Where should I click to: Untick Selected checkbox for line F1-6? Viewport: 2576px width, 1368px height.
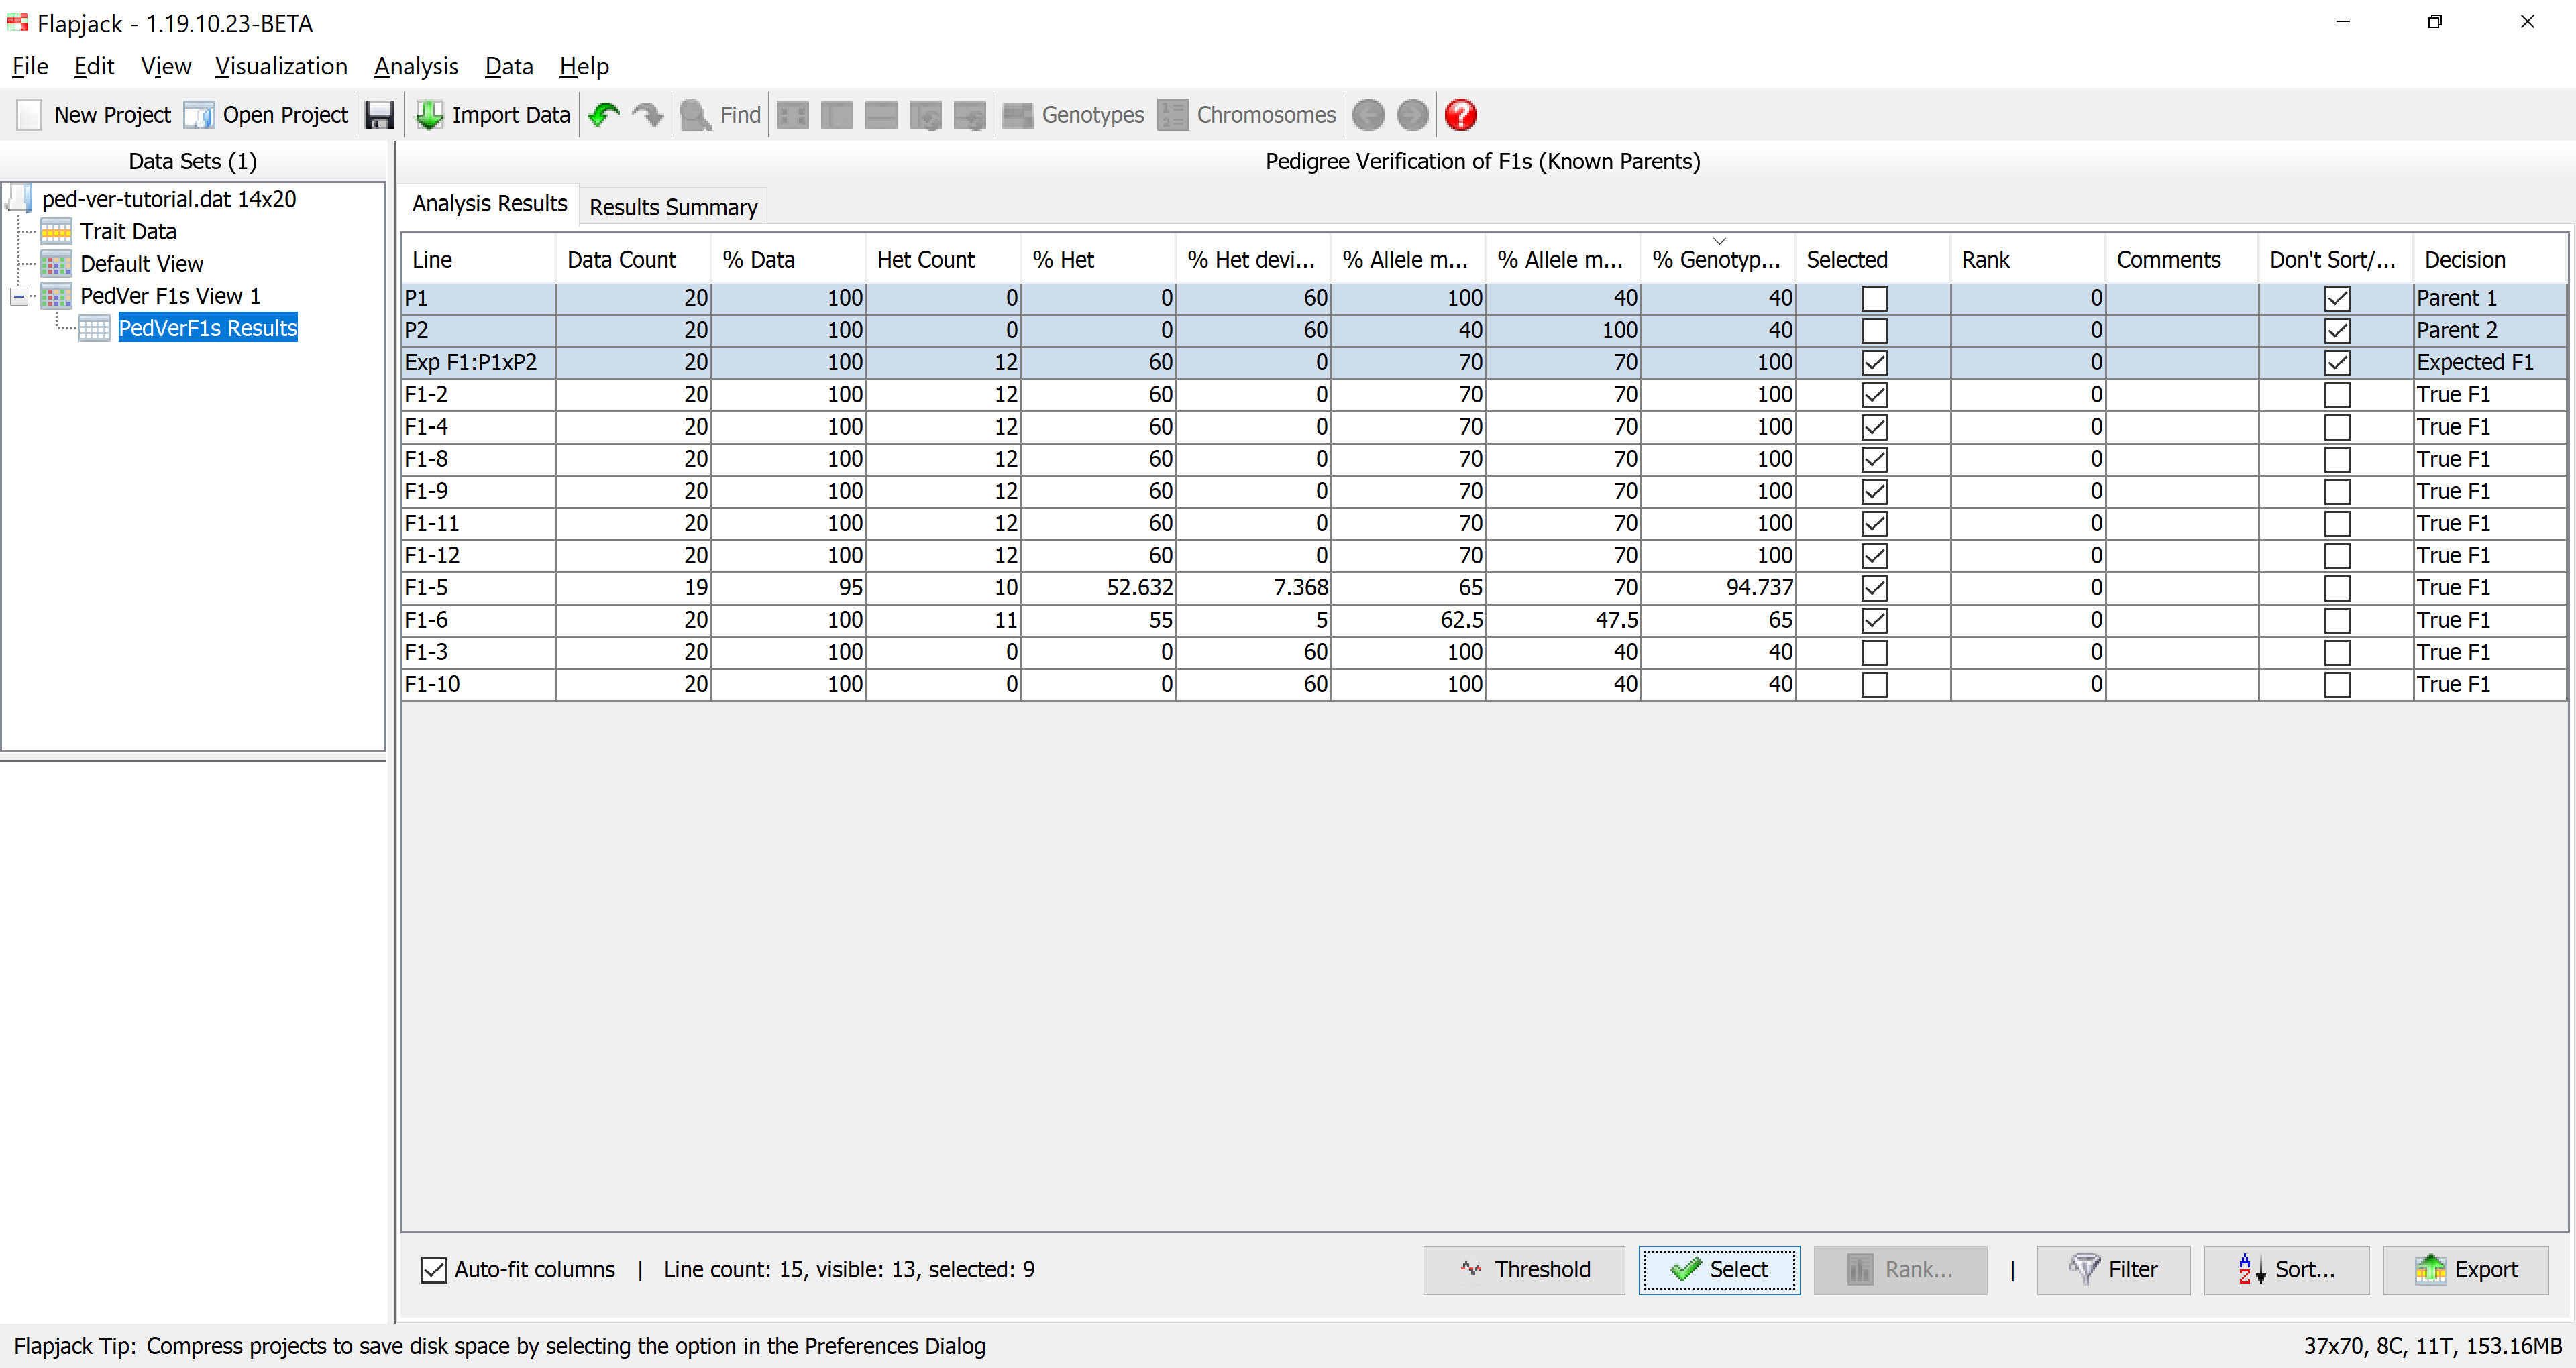pyautogui.click(x=1874, y=620)
